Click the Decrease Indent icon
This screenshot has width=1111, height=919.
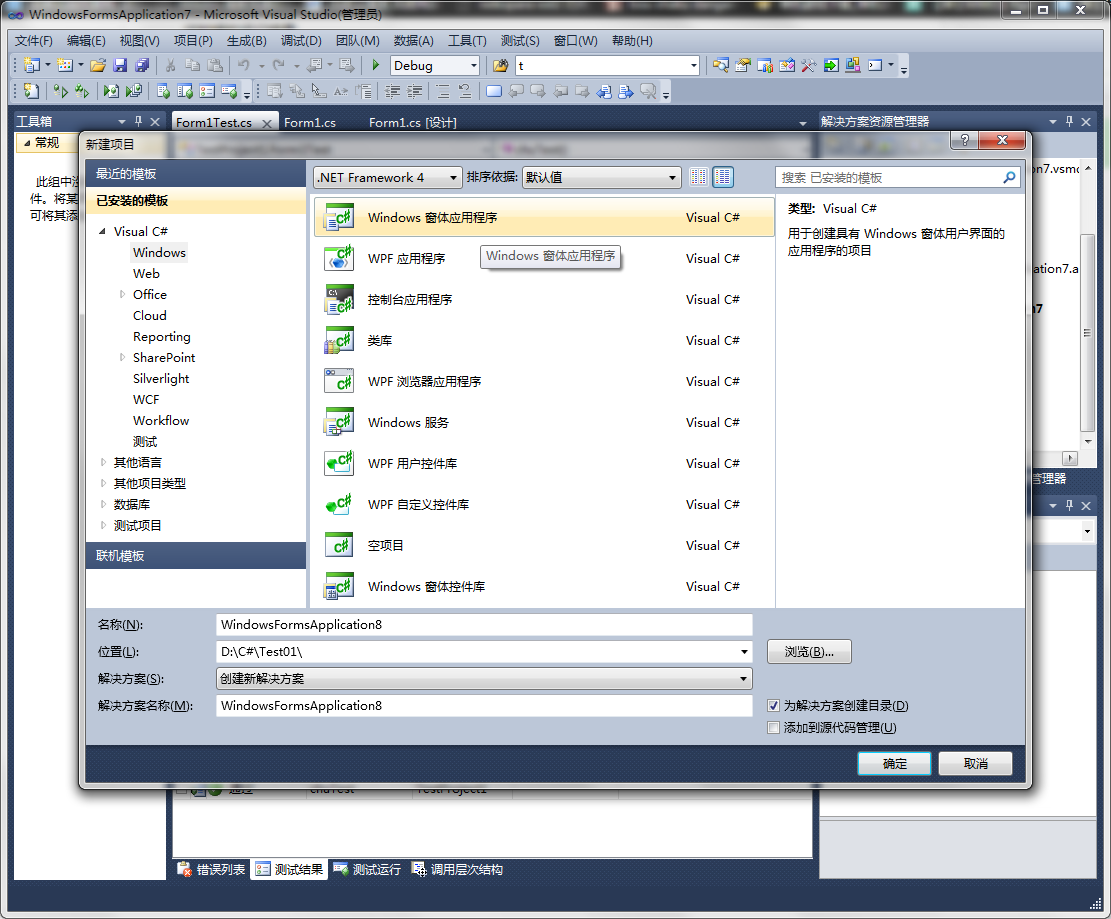click(x=393, y=91)
